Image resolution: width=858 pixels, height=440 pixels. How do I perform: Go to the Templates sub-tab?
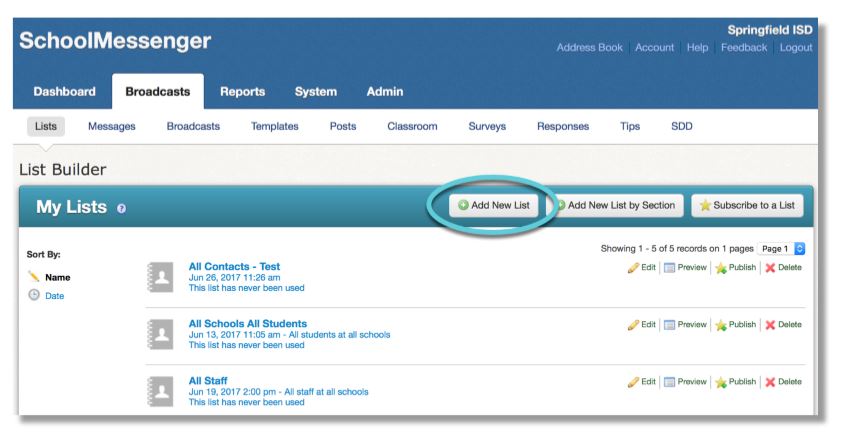point(275,126)
